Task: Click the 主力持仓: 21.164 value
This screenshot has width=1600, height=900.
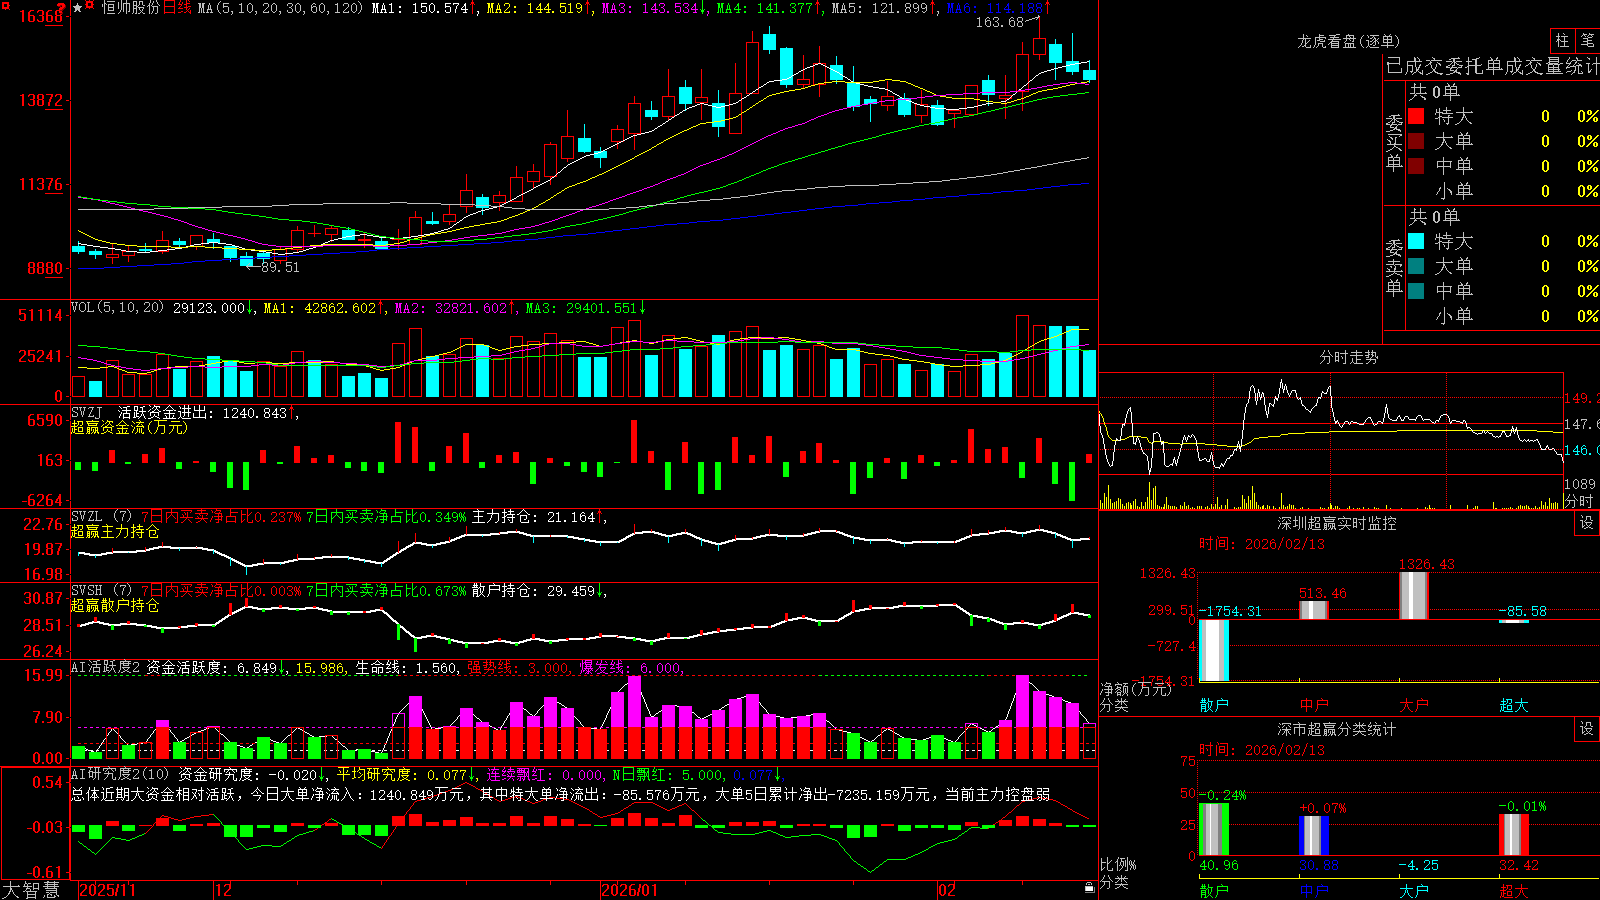Action: pos(536,517)
